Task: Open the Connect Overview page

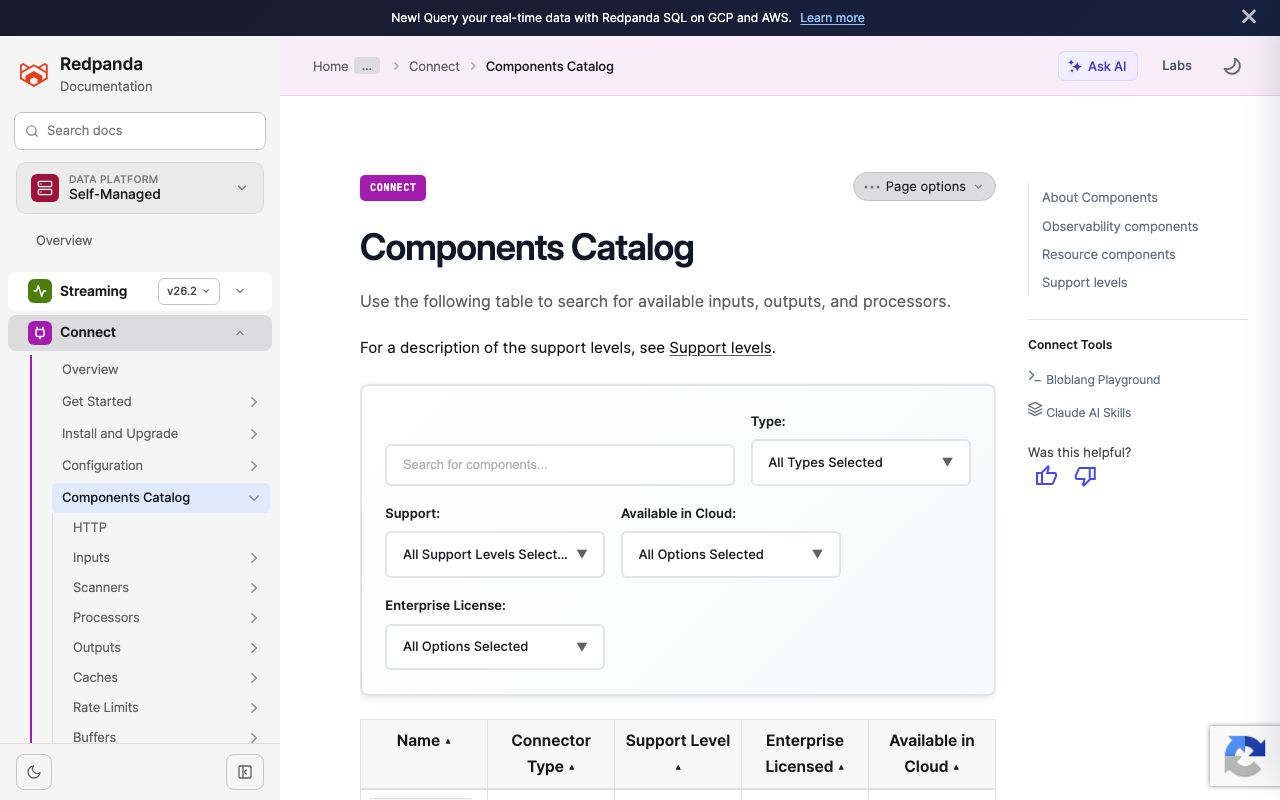Action: pyautogui.click(x=90, y=370)
